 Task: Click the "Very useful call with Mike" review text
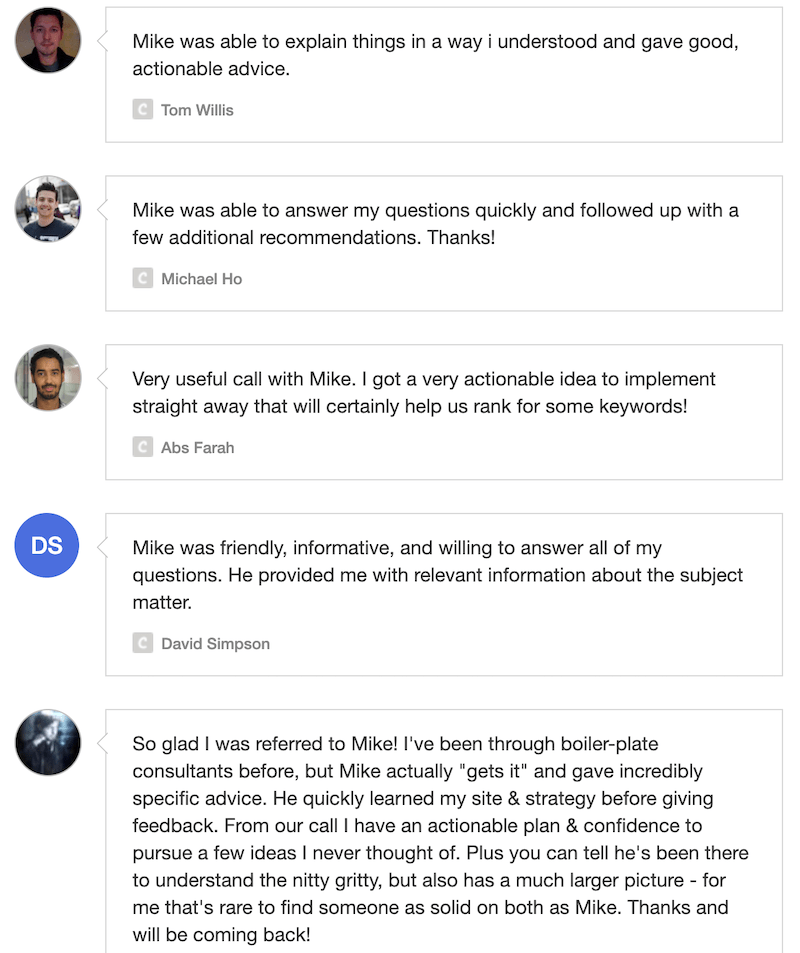424,393
